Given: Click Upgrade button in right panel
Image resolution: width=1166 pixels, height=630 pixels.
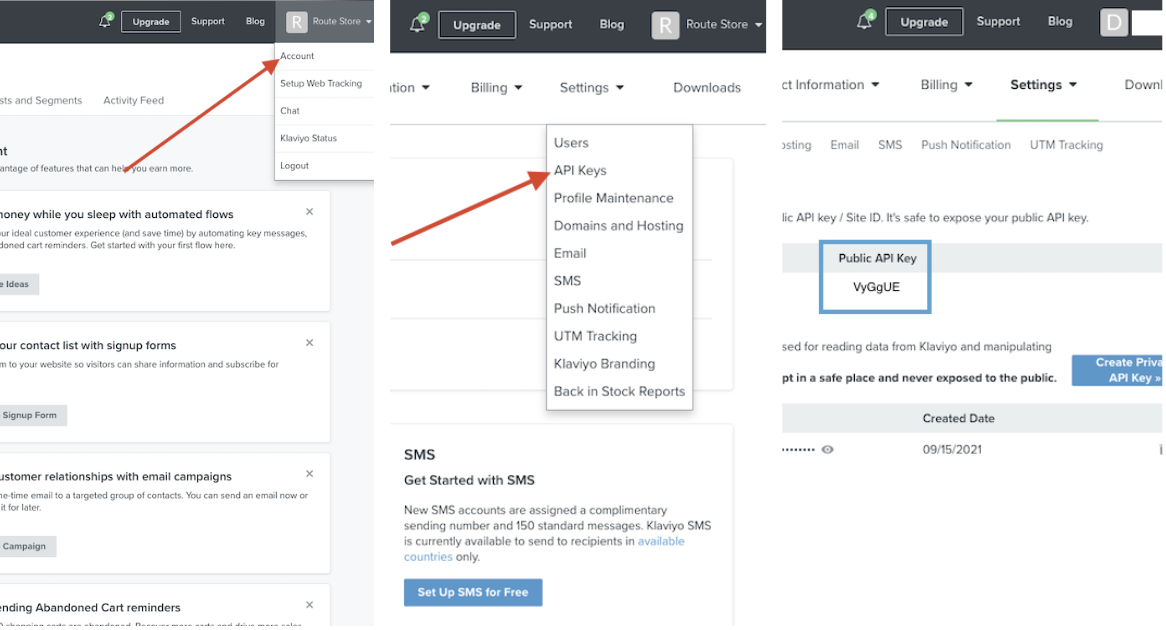Looking at the screenshot, I should click(924, 22).
